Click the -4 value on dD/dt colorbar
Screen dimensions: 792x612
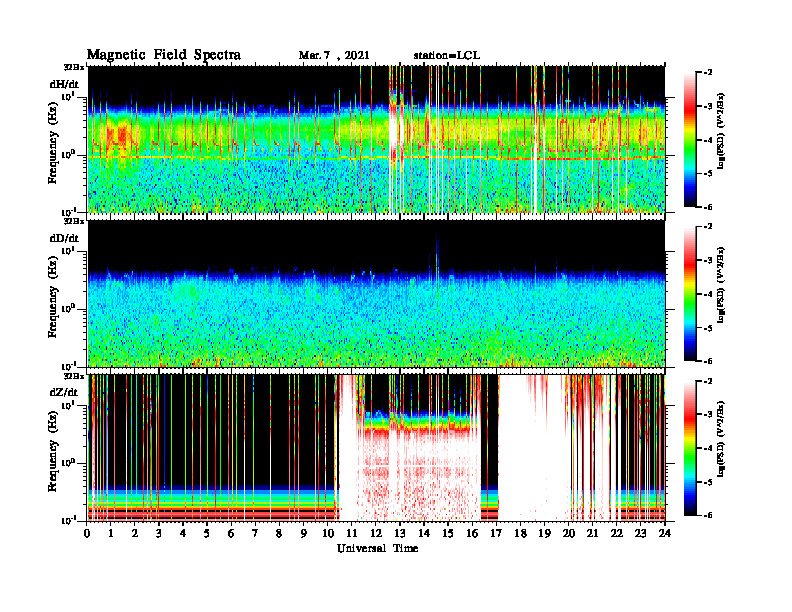708,294
